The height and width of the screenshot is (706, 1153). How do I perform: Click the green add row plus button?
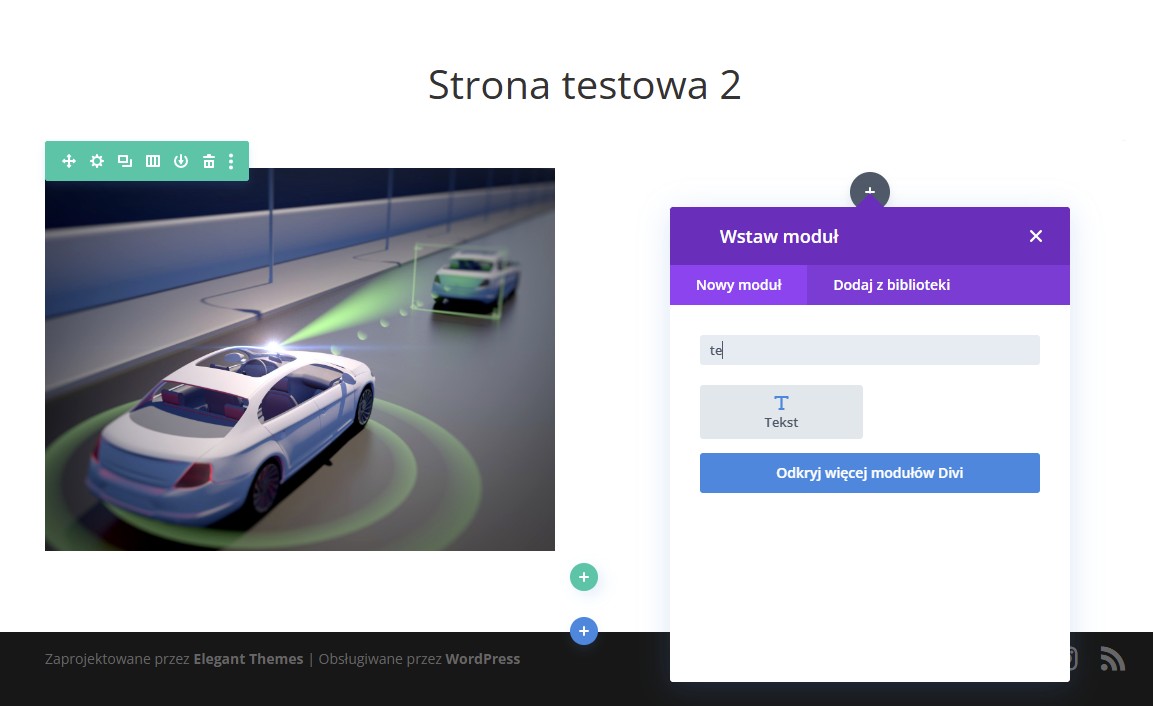[x=584, y=577]
